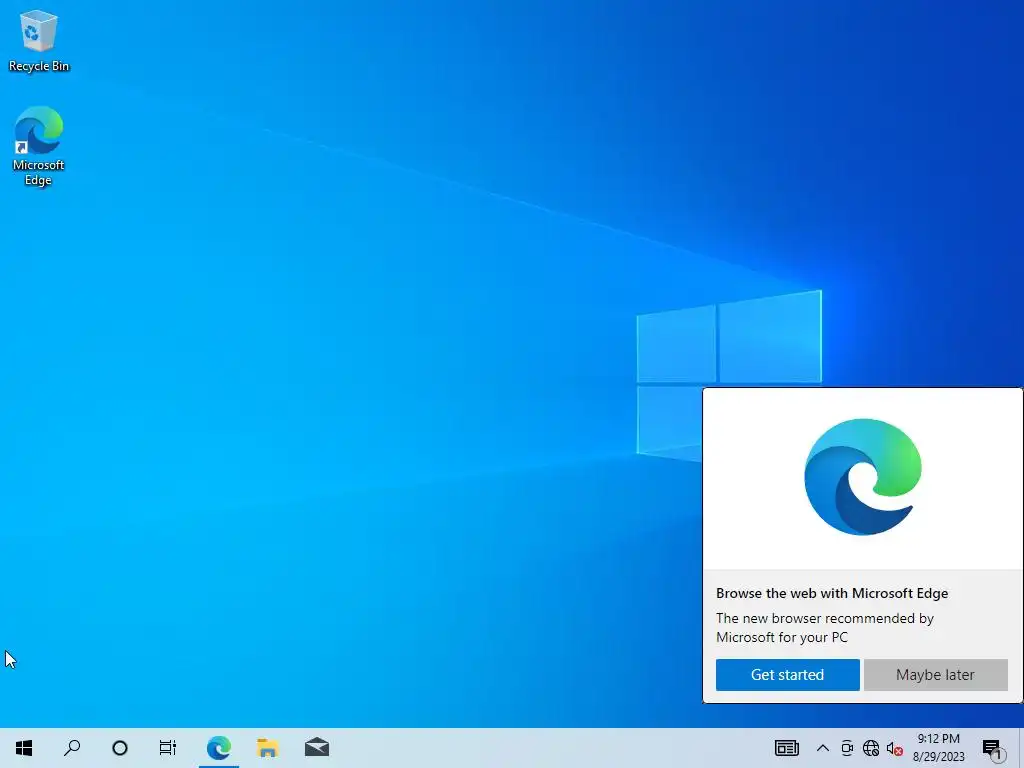The height and width of the screenshot is (768, 1024).
Task: Open the Mail app on taskbar
Action: 317,748
